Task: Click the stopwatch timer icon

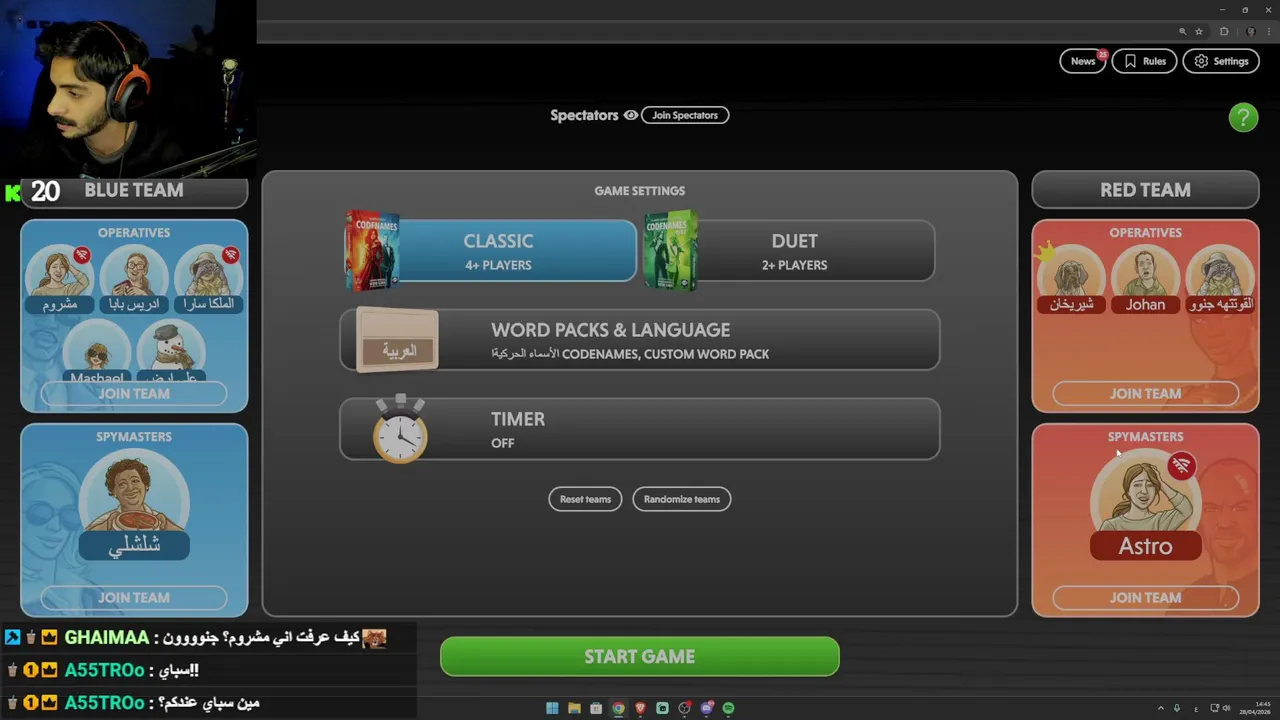Action: tap(400, 429)
